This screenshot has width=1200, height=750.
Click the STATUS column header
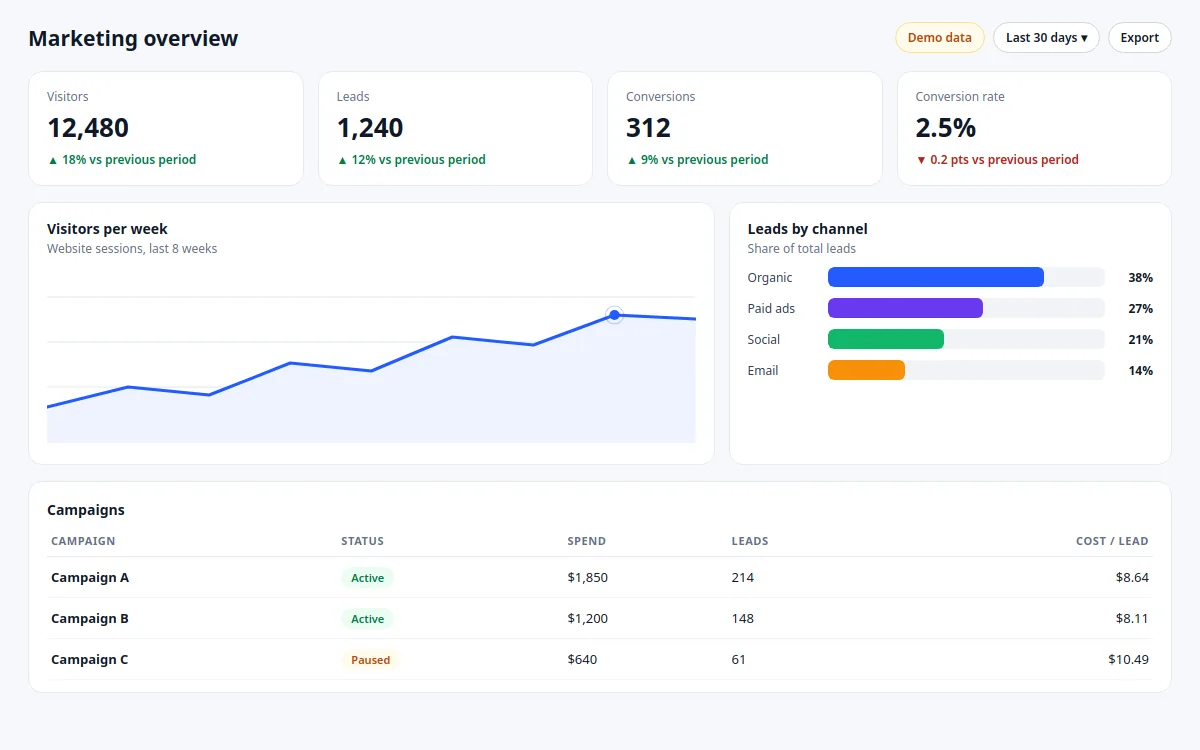[362, 541]
